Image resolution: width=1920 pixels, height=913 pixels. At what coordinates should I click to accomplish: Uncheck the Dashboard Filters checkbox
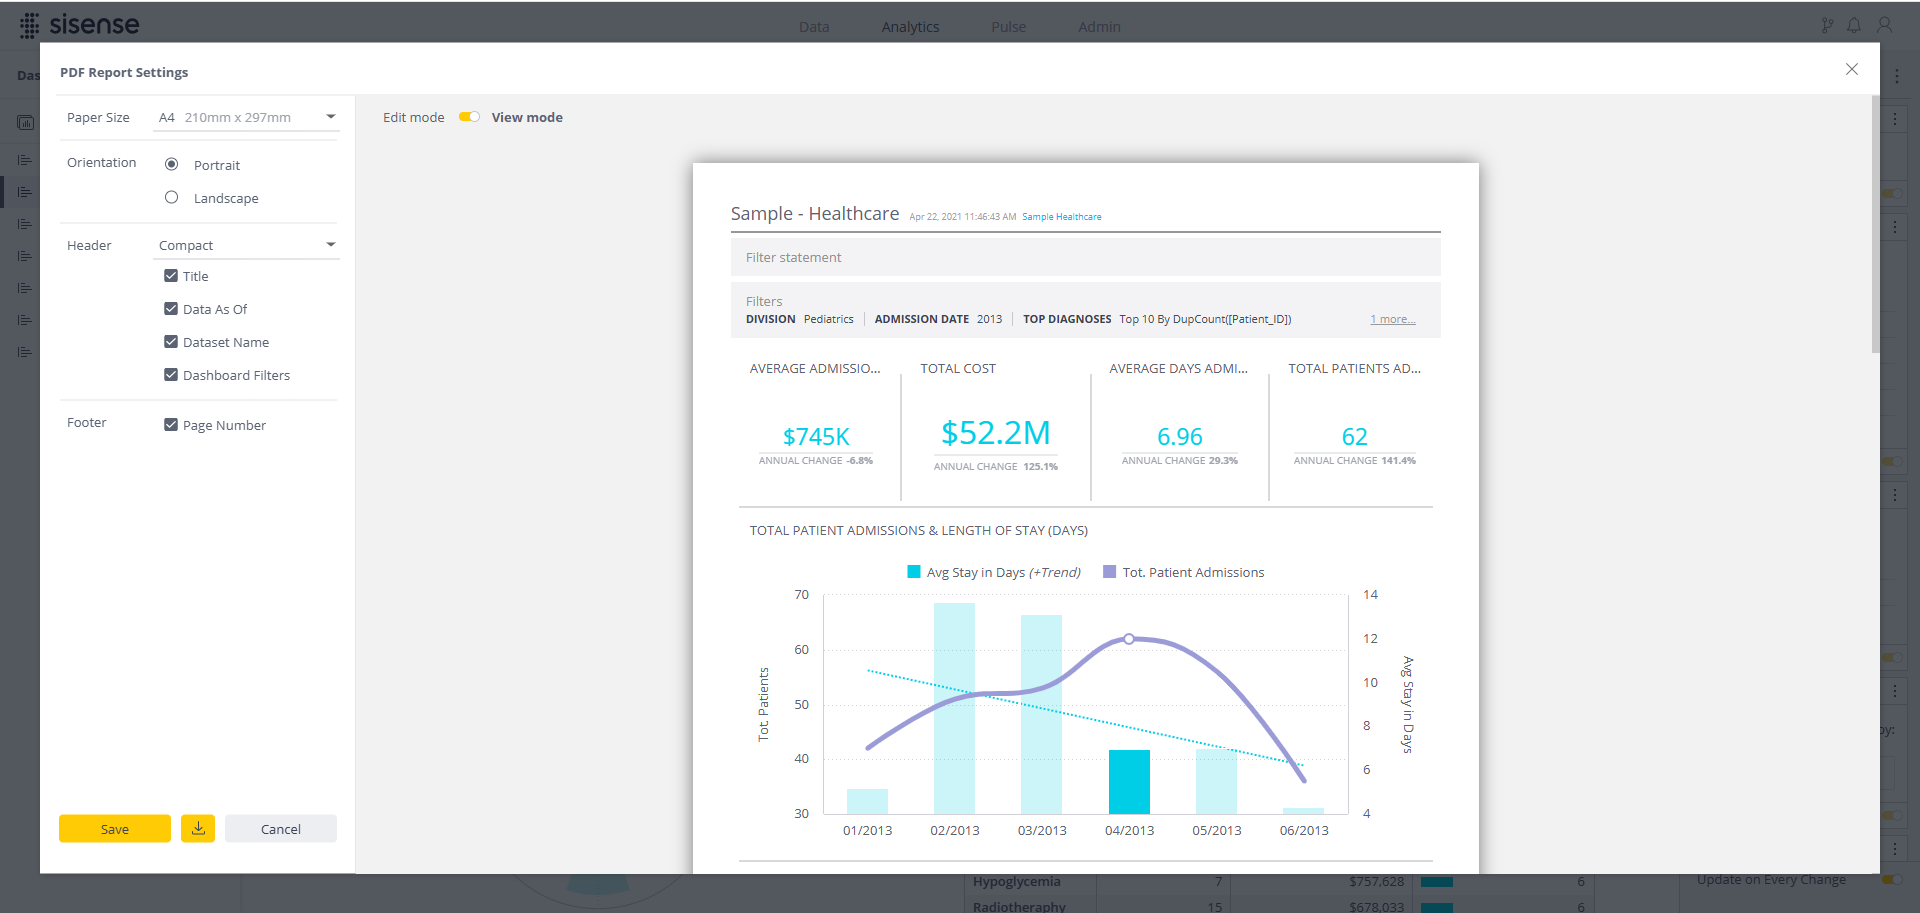171,374
